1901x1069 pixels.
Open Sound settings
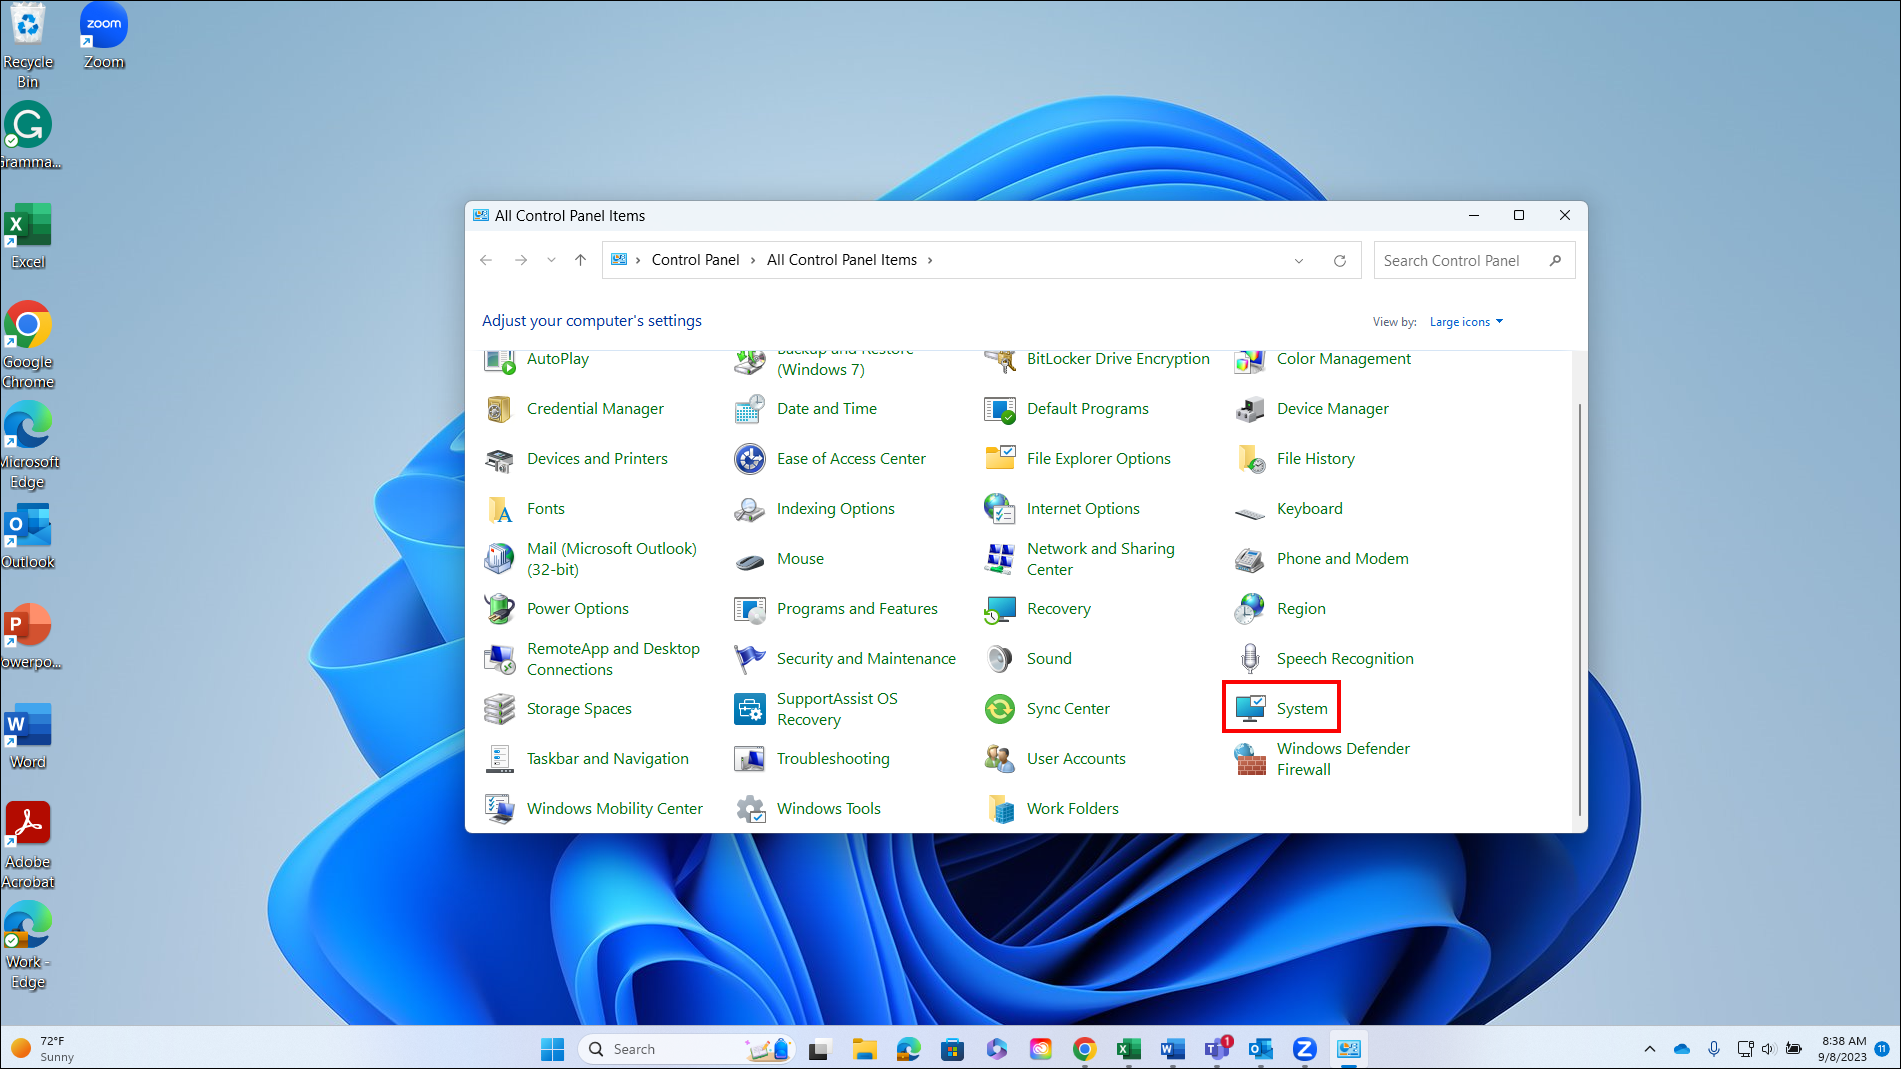point(1049,658)
